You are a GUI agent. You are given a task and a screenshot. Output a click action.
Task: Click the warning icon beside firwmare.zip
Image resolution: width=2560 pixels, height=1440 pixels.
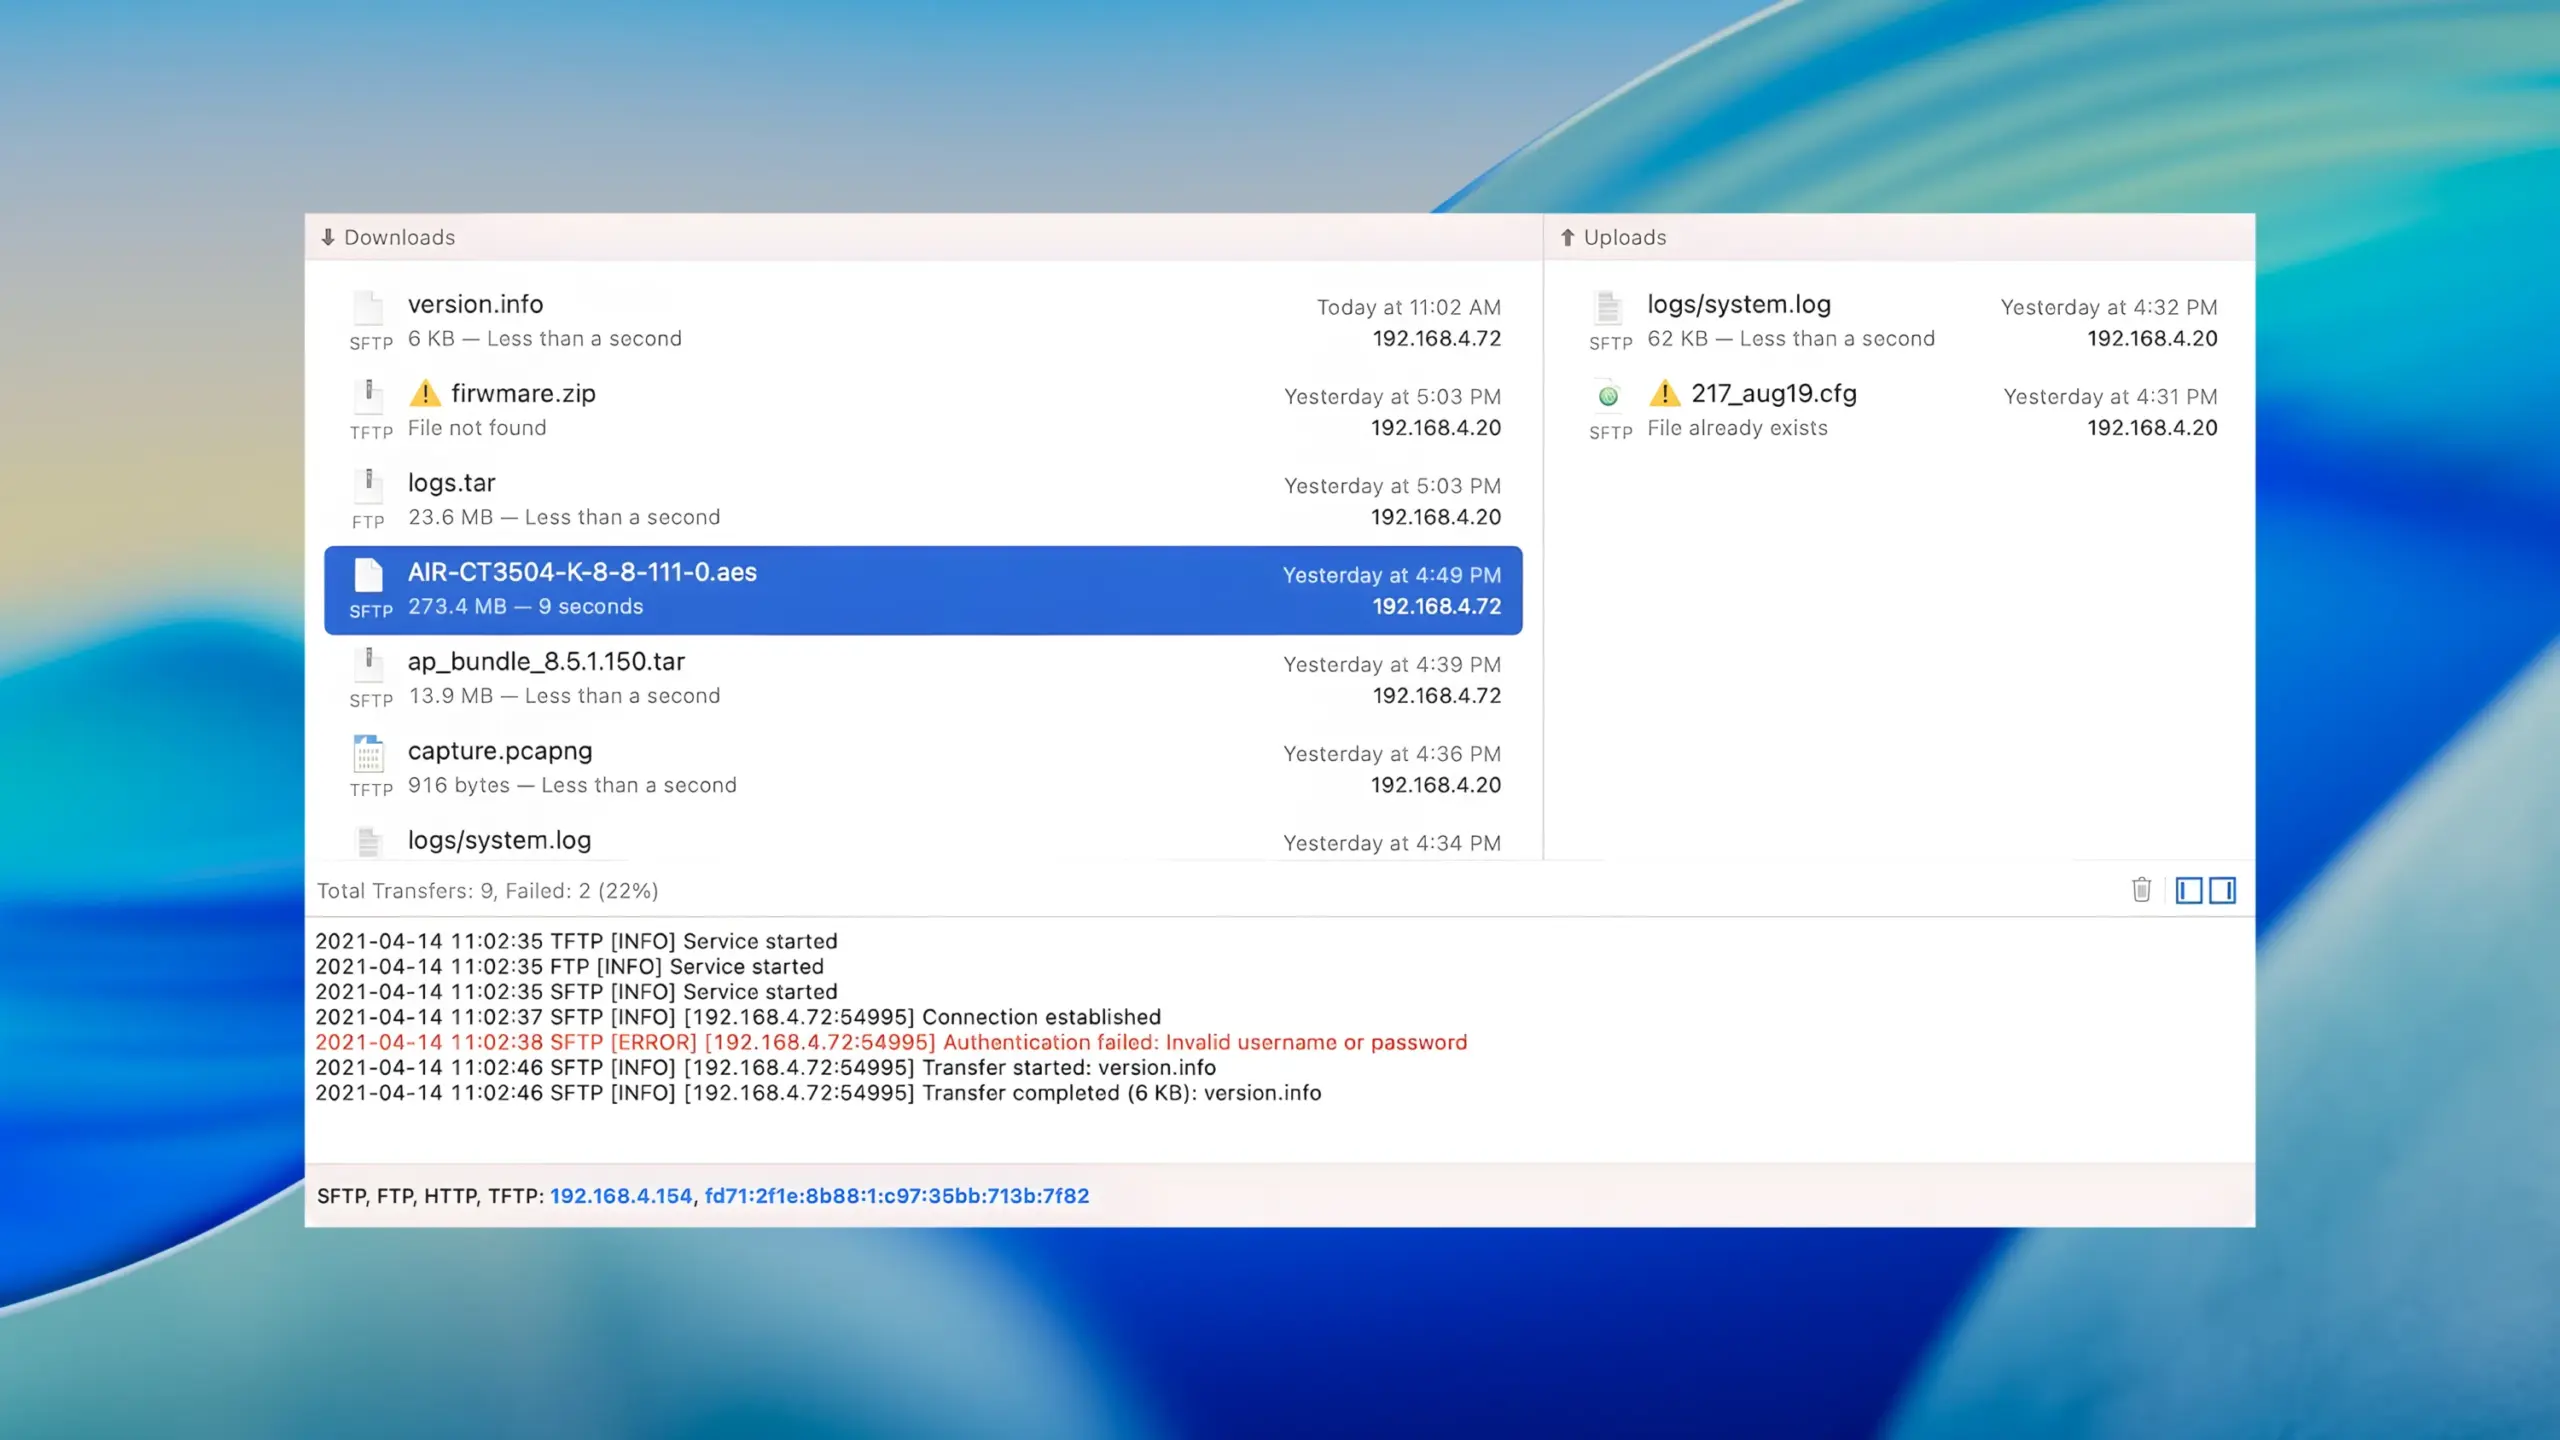coord(425,393)
